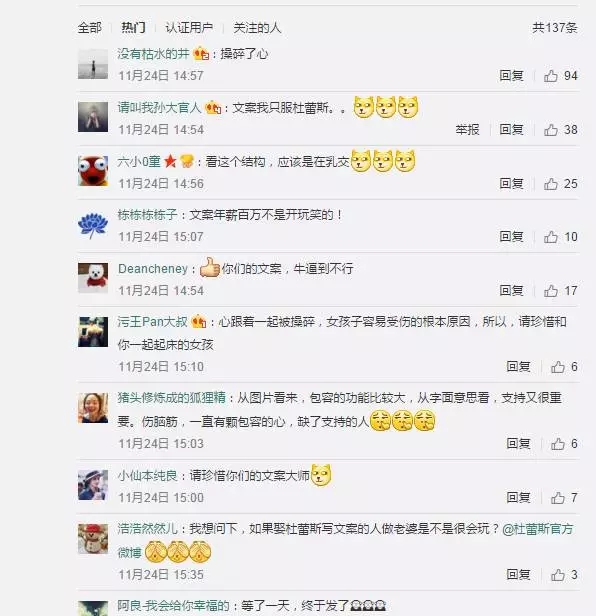Like the comment by 没有枯水的井
Screen dimensions: 596x616
coord(551,75)
